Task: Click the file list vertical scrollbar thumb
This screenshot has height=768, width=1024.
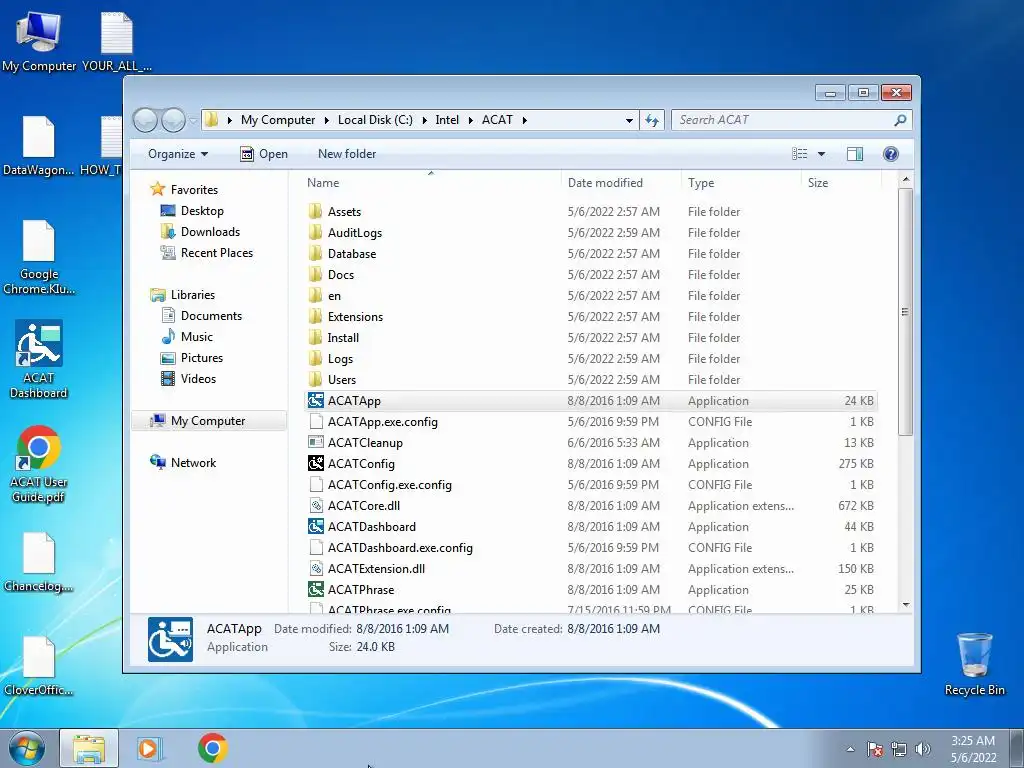Action: [x=905, y=312]
